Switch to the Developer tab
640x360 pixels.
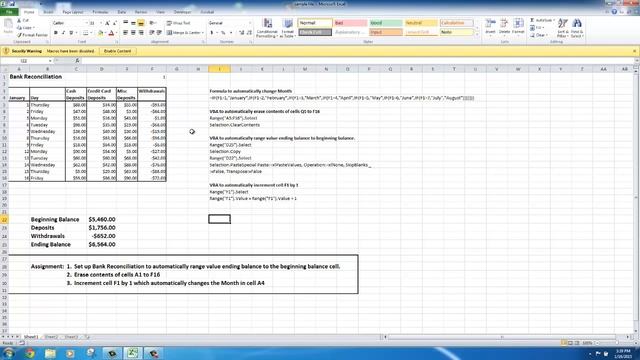tap(182, 12)
